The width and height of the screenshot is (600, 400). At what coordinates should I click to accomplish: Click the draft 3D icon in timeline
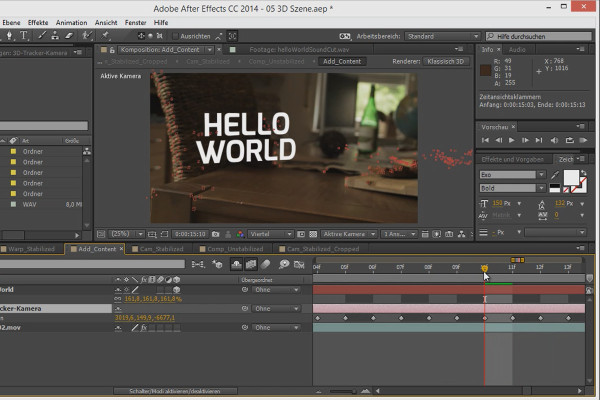[x=217, y=264]
